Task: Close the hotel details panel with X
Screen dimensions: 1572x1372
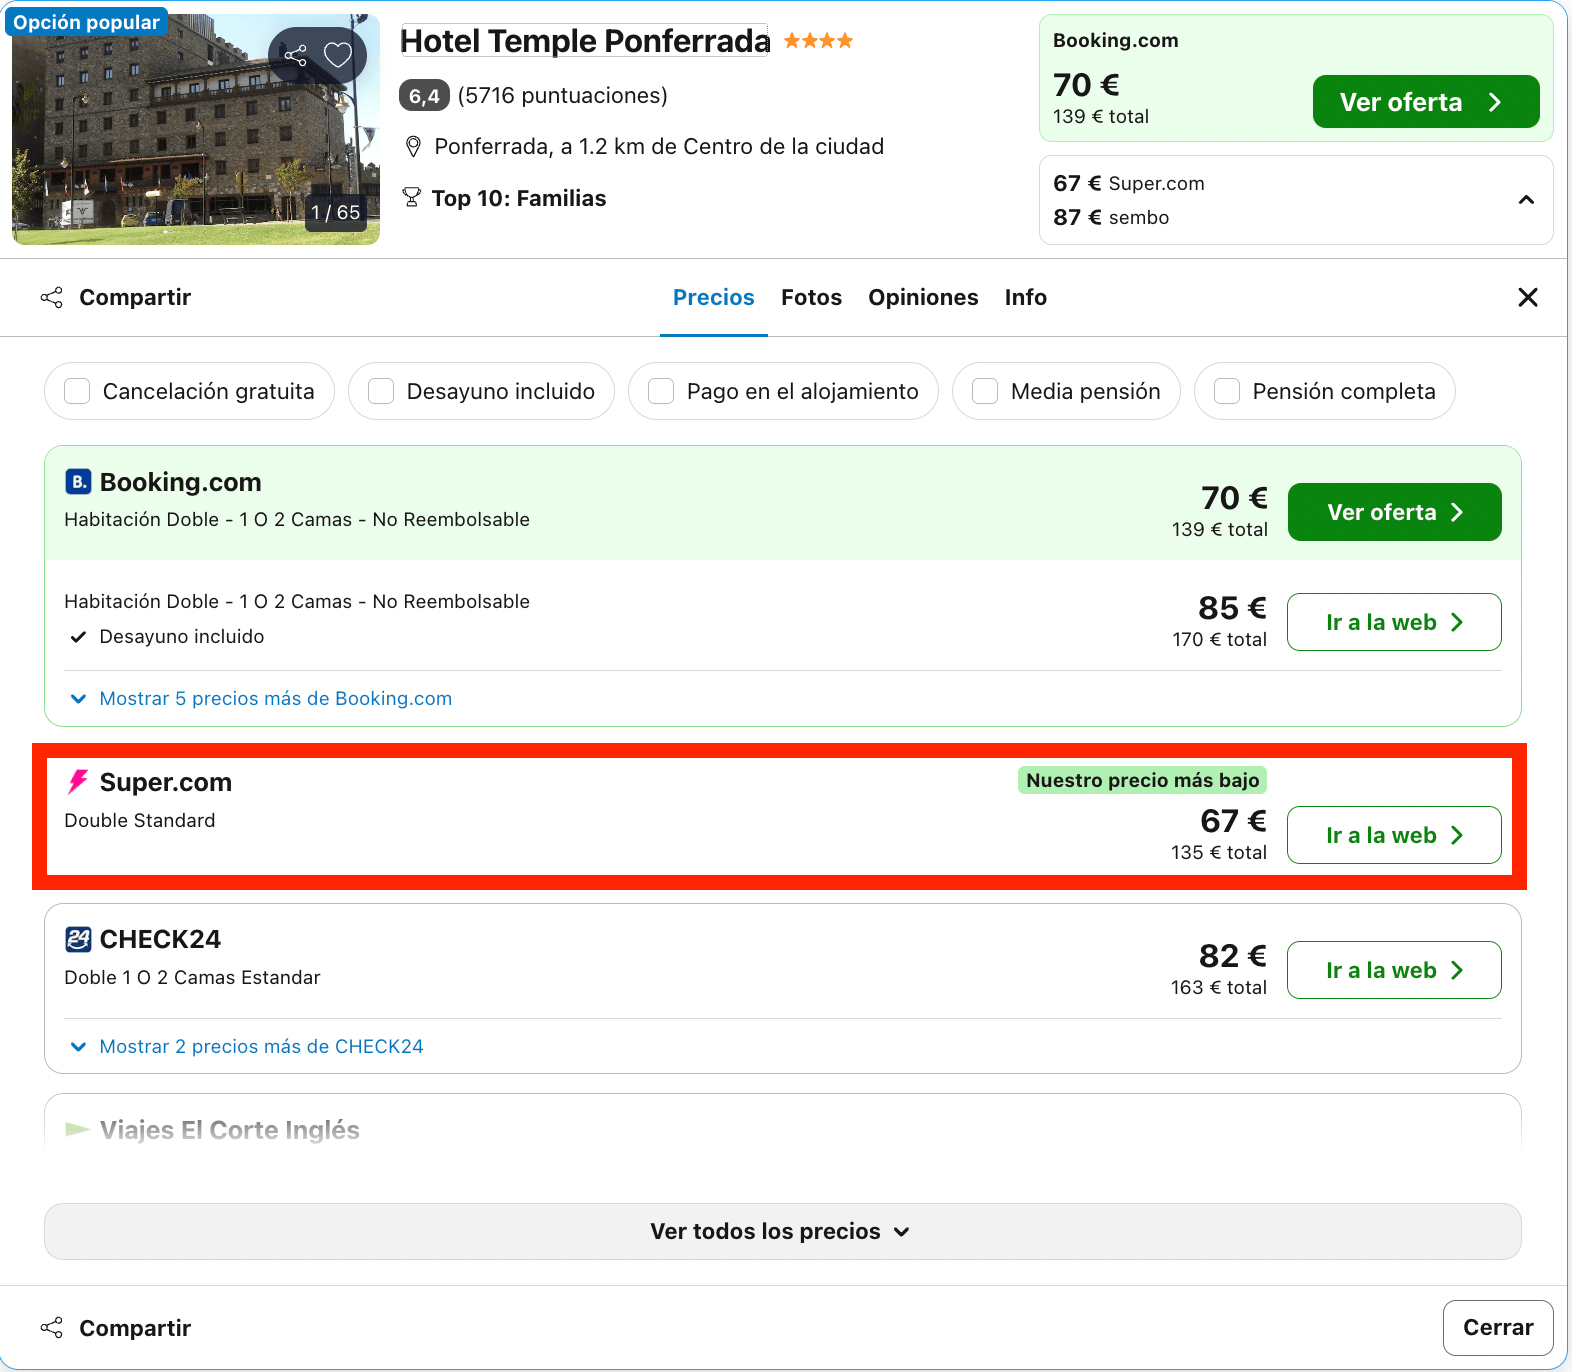Action: (1527, 297)
